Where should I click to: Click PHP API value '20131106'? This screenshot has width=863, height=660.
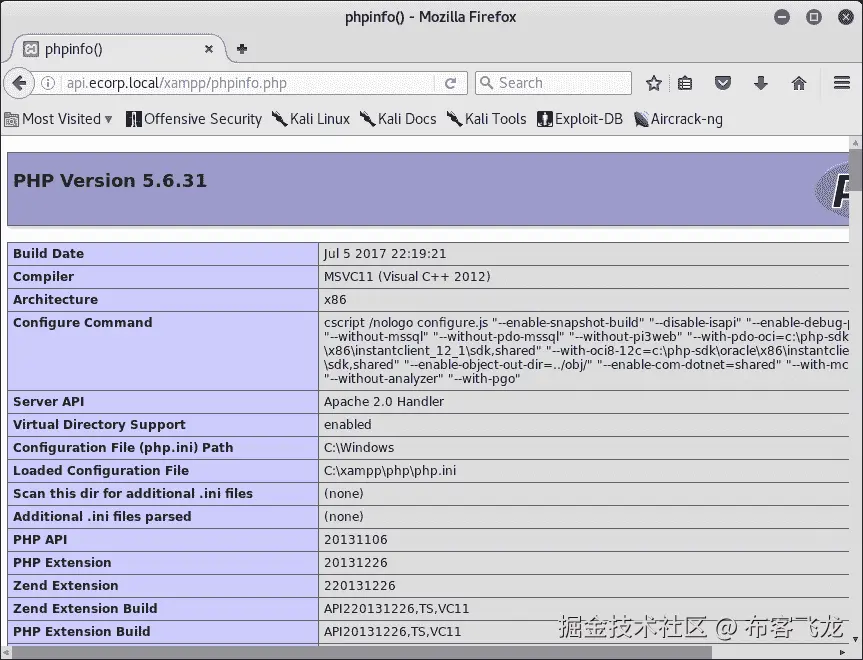click(x=356, y=540)
